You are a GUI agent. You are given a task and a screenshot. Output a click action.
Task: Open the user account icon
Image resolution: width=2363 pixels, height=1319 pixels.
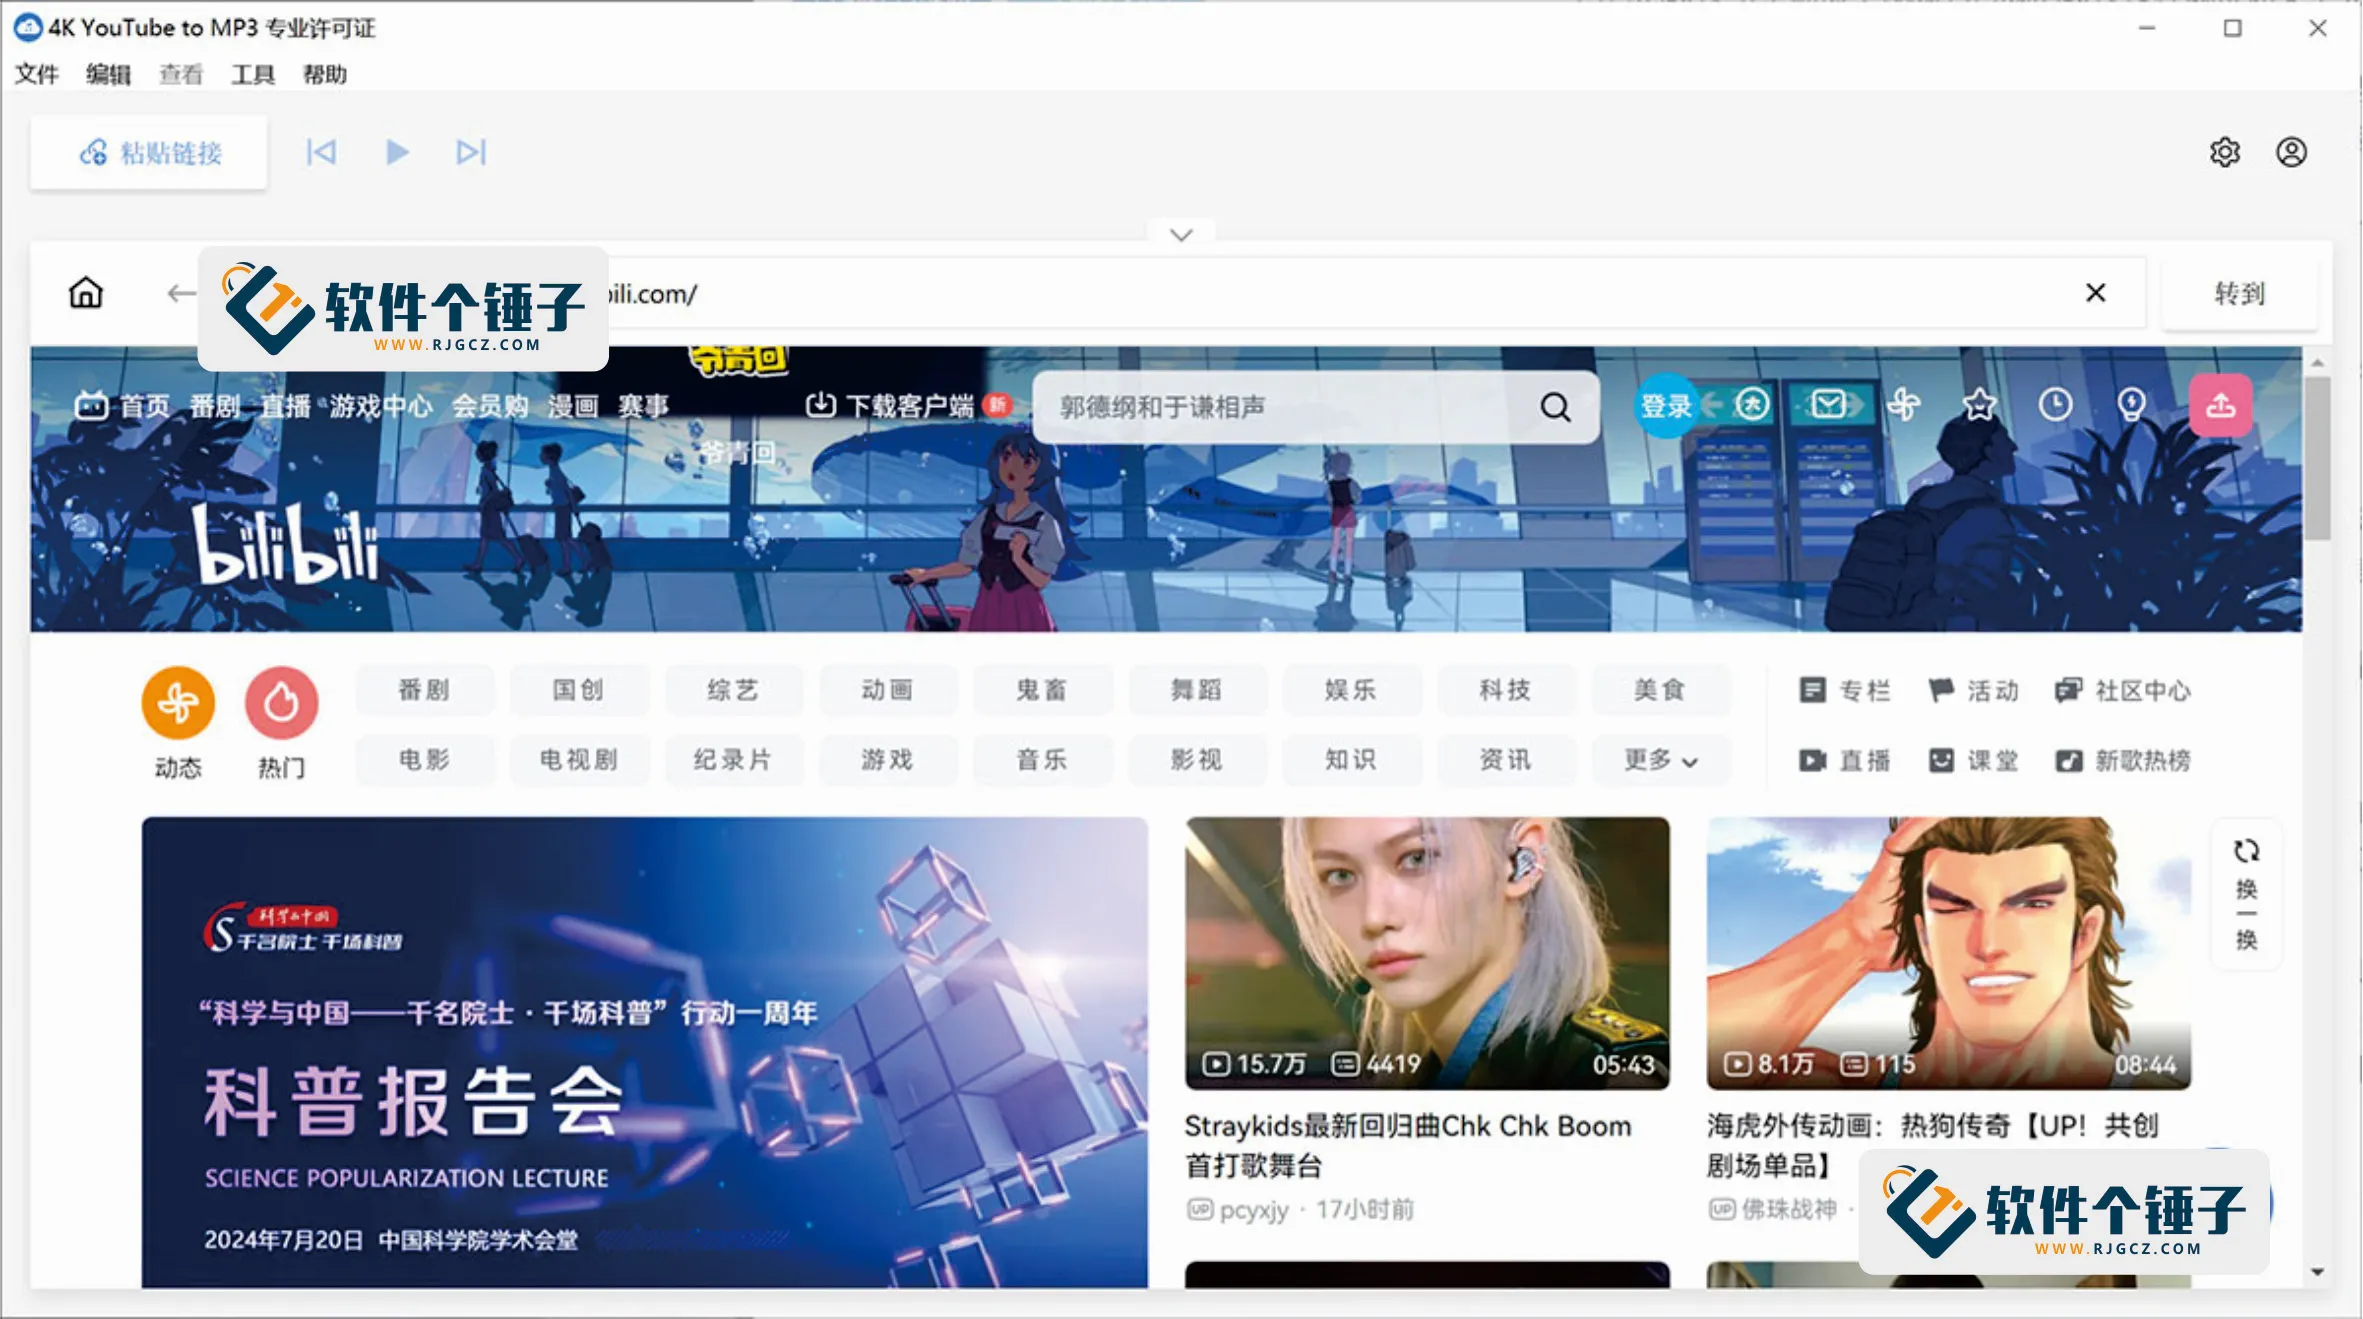pos(2291,152)
